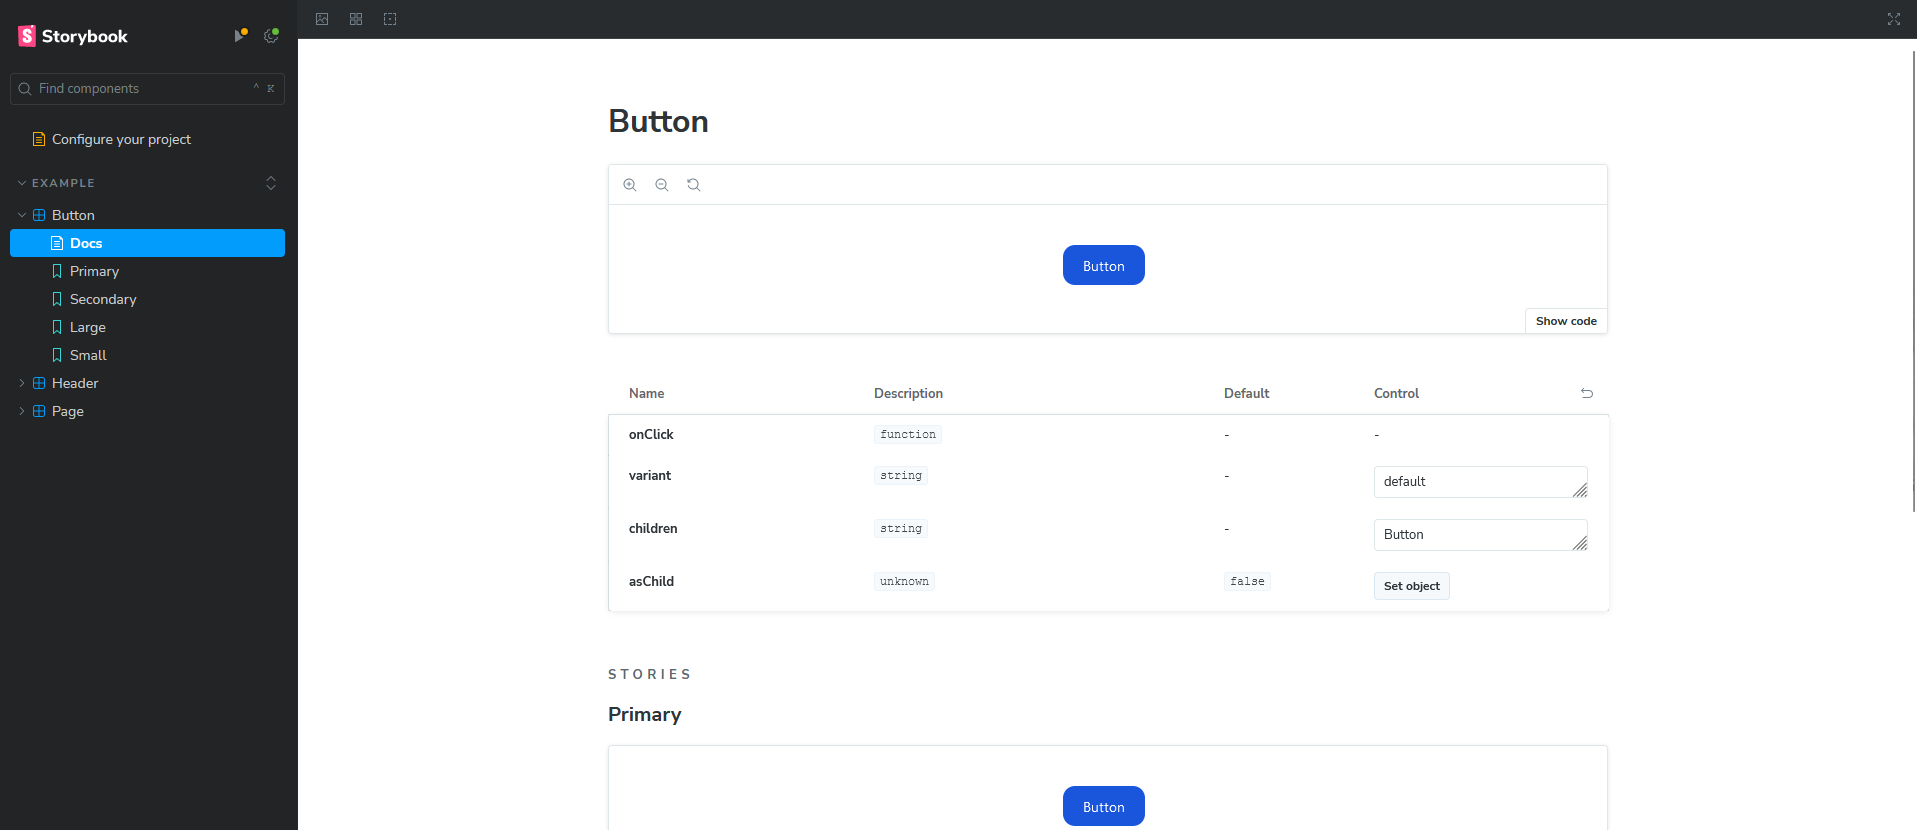Click the Storybook logo
The height and width of the screenshot is (830, 1917).
click(73, 36)
